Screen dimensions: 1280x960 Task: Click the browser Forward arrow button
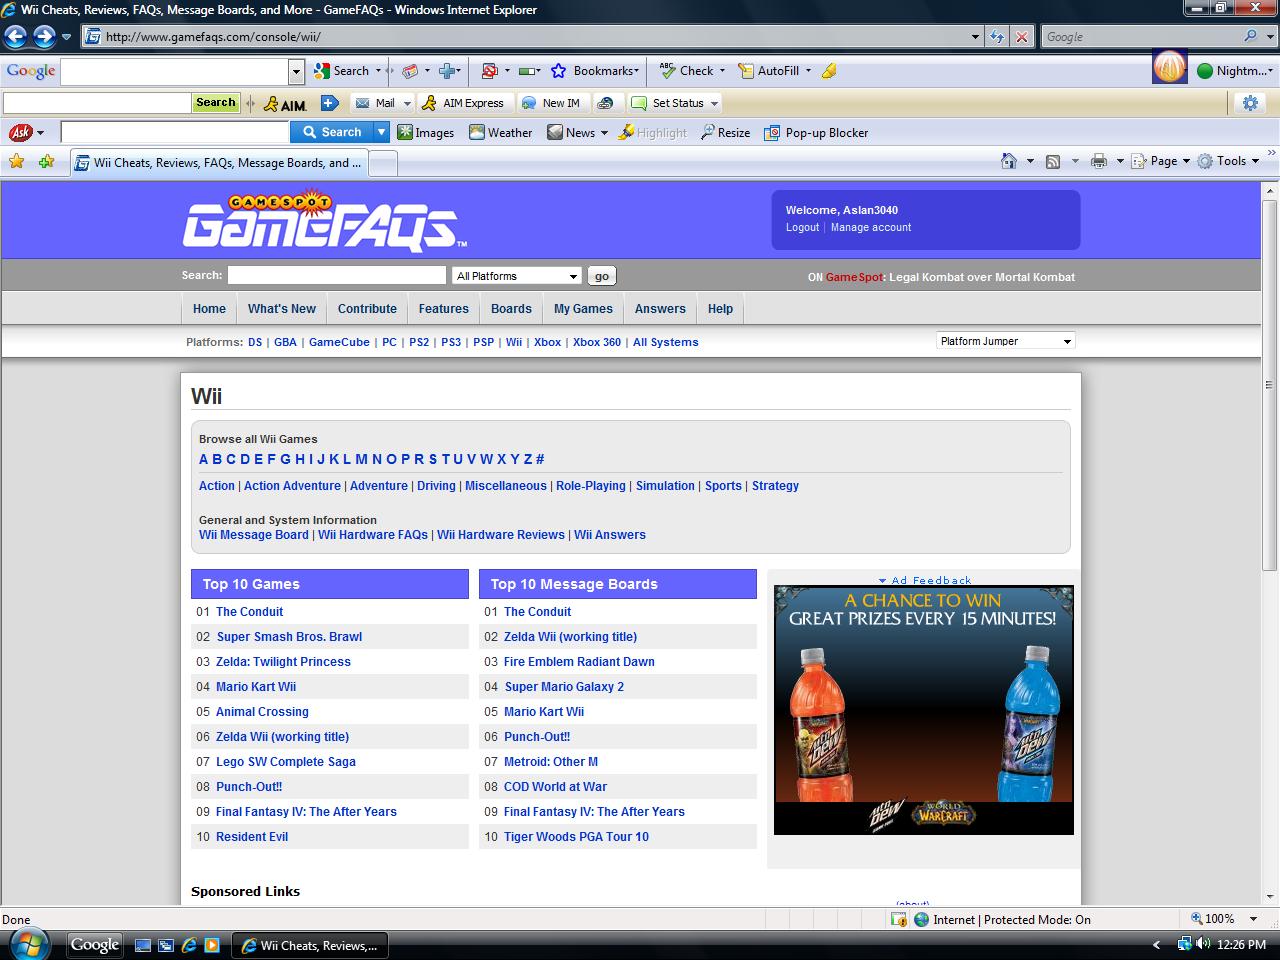tap(44, 37)
